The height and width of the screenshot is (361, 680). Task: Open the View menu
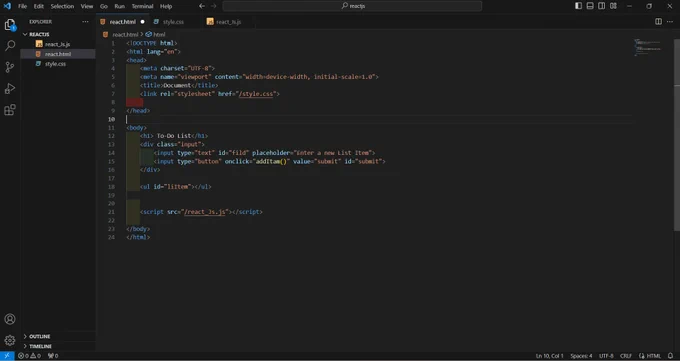[x=87, y=6]
